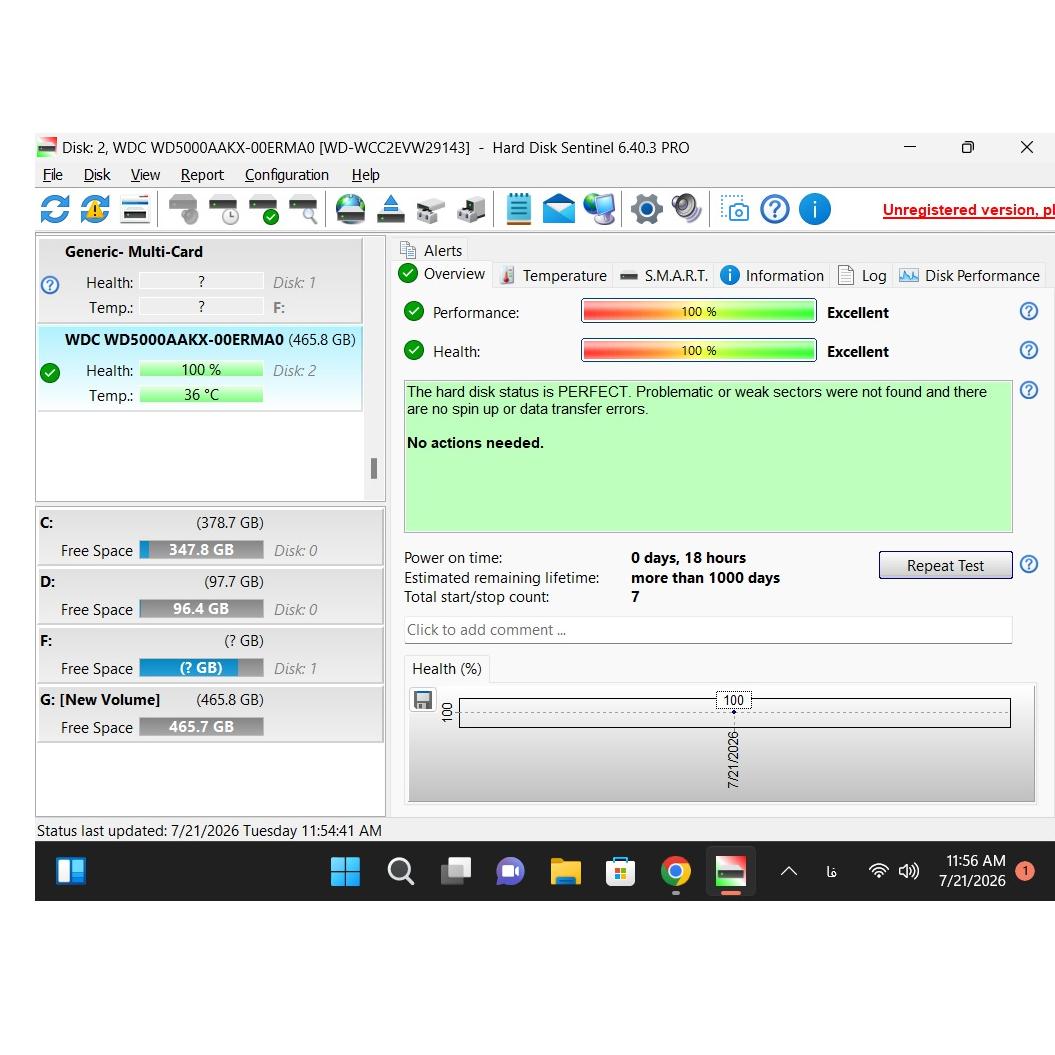
Task: Click the refresh icon with yellow warning sign
Action: pyautogui.click(x=95, y=209)
